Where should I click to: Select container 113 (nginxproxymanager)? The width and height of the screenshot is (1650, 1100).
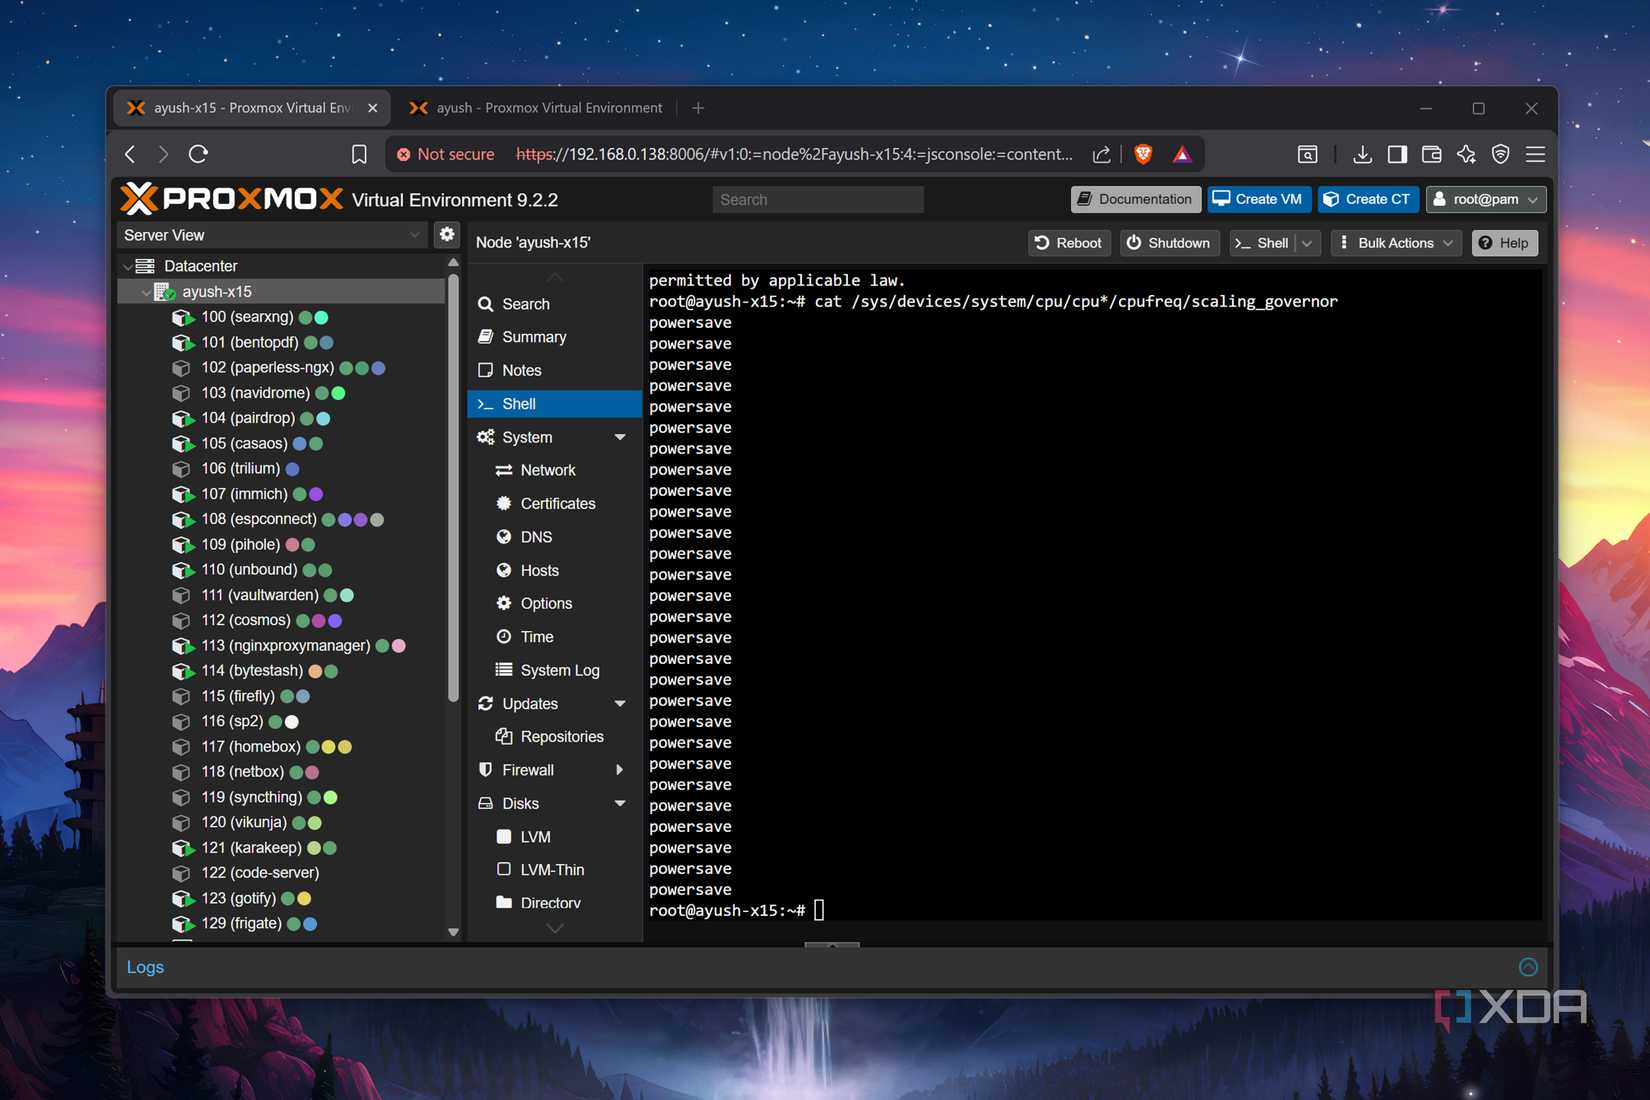[281, 646]
